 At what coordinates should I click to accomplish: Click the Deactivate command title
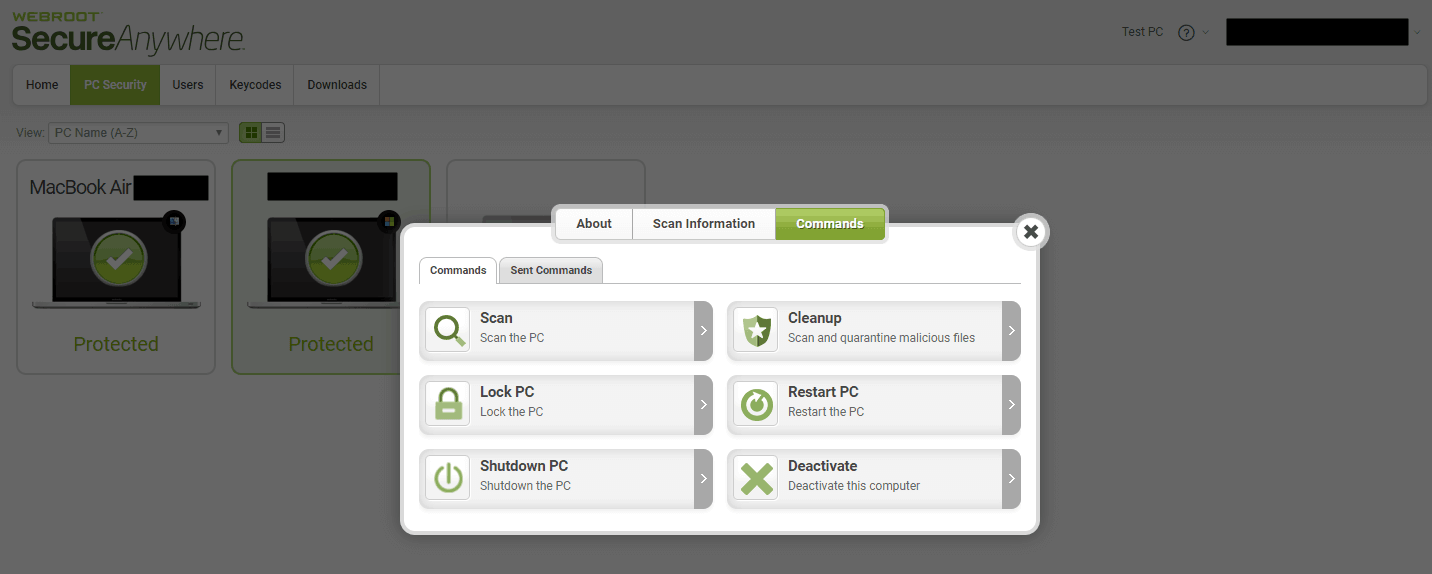(x=823, y=466)
